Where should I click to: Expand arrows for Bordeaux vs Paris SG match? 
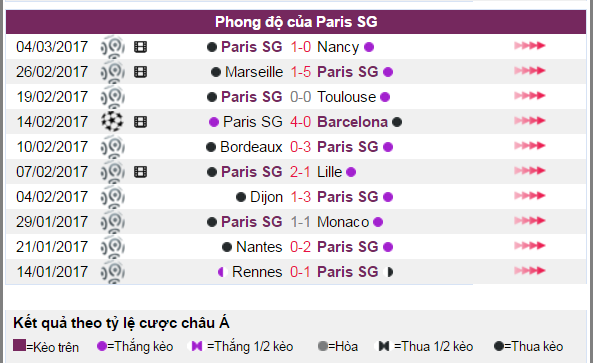click(529, 146)
